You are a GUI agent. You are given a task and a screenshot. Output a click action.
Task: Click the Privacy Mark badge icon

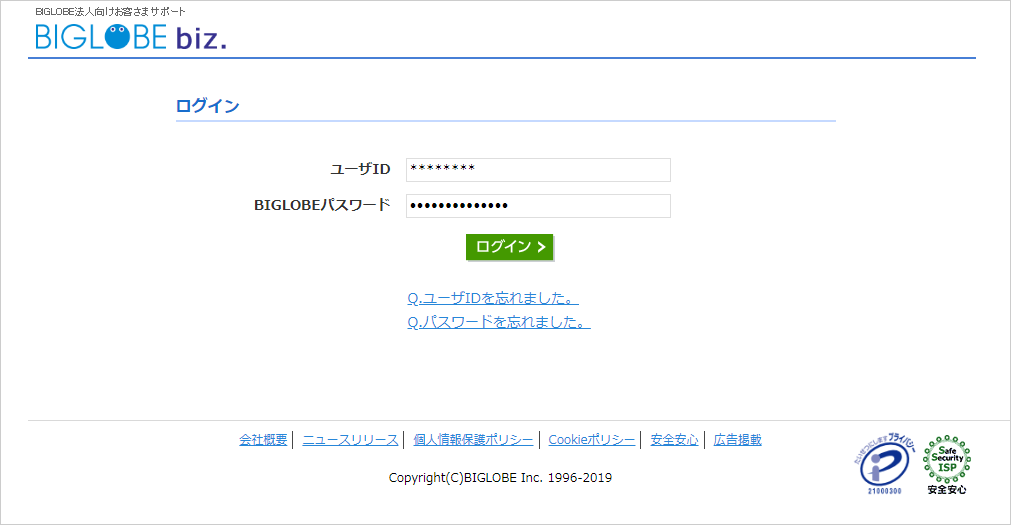885,464
